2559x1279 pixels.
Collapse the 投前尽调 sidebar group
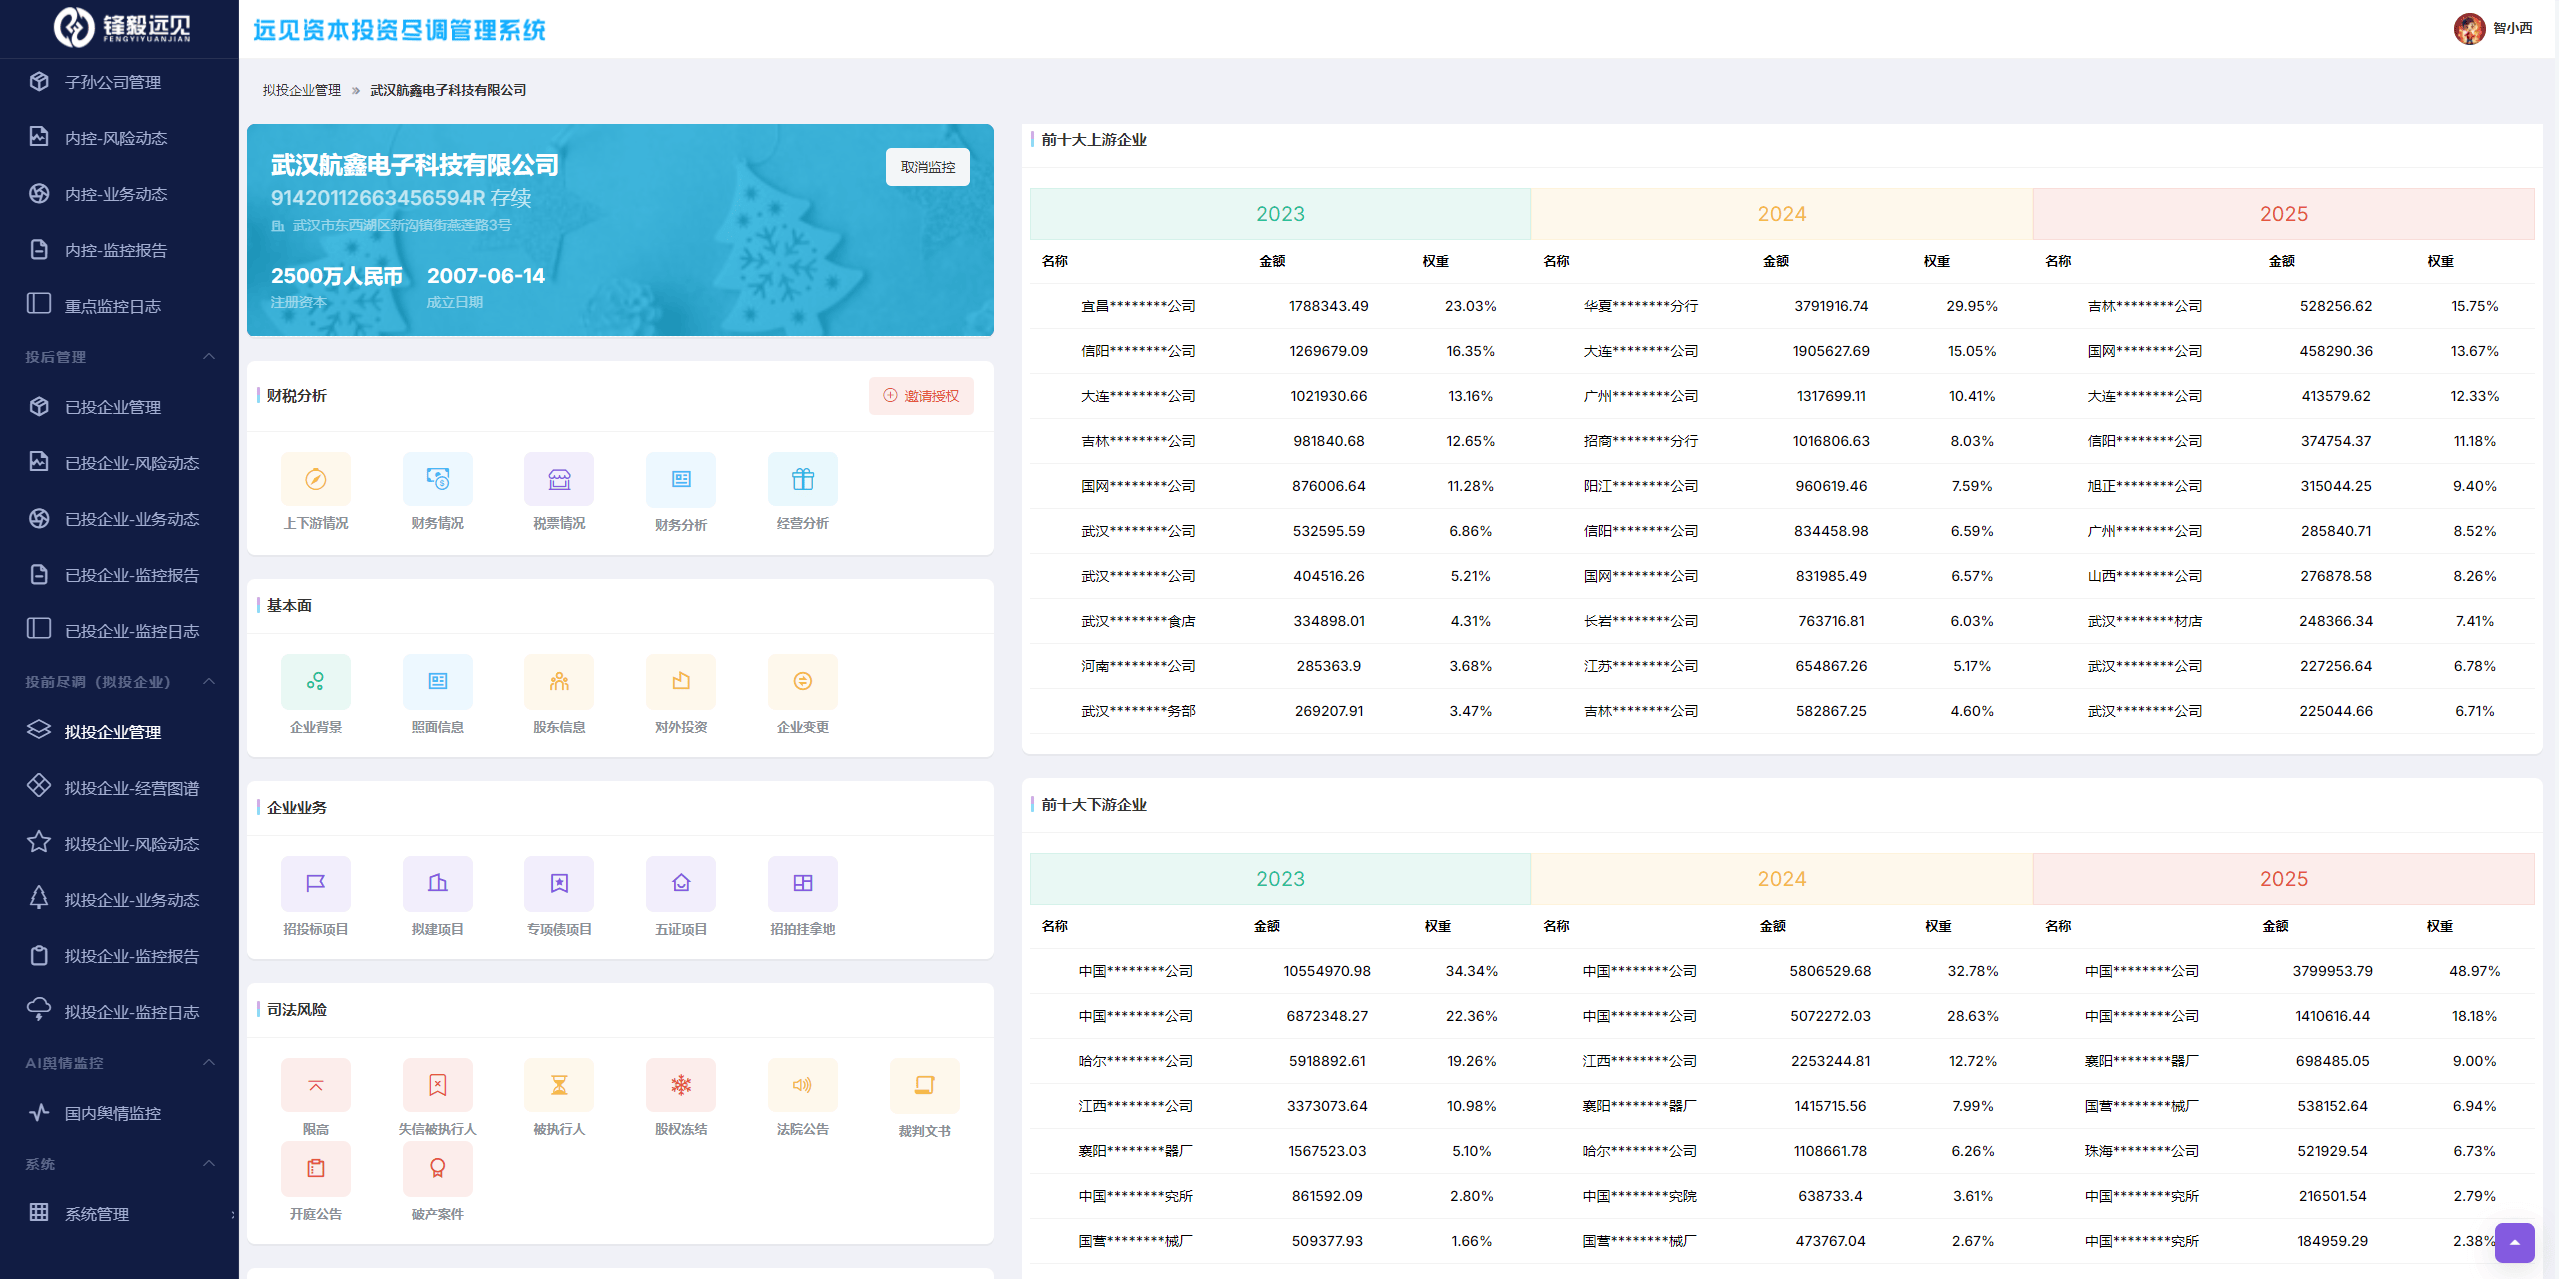[209, 682]
